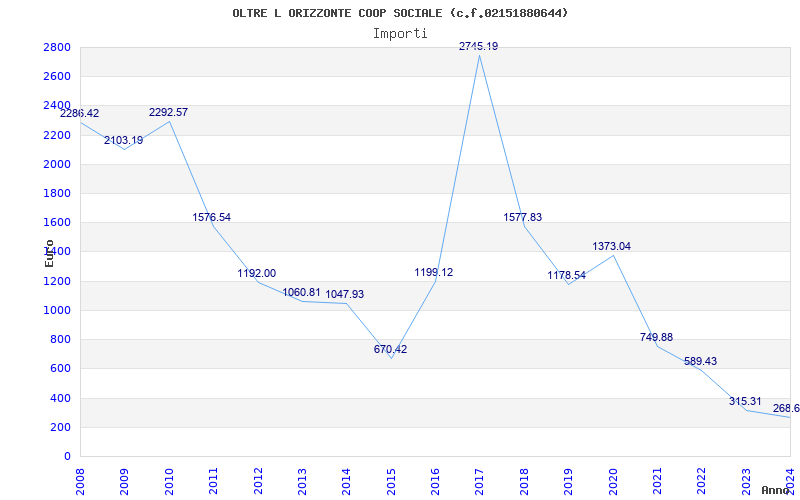The width and height of the screenshot is (800, 500).
Task: Click the 2012 x-axis year label
Action: click(258, 481)
